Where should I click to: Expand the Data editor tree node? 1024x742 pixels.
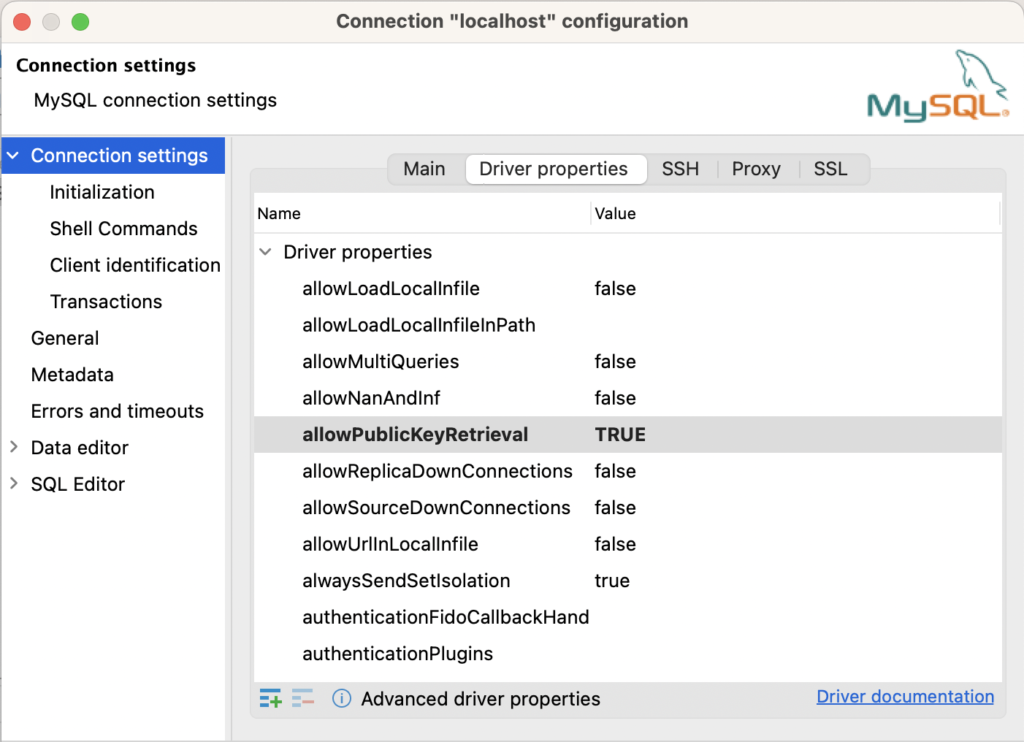click(x=14, y=447)
